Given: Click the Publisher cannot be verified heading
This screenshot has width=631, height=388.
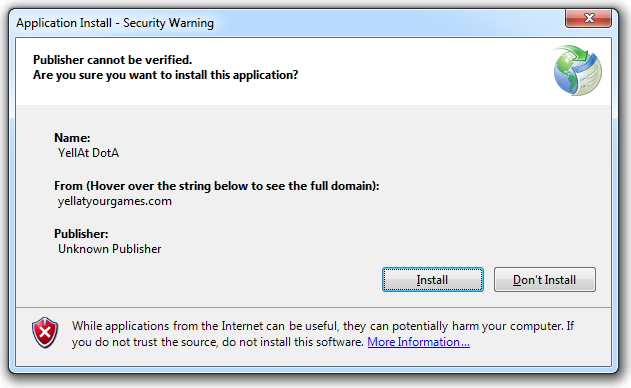Looking at the screenshot, I should tap(113, 60).
